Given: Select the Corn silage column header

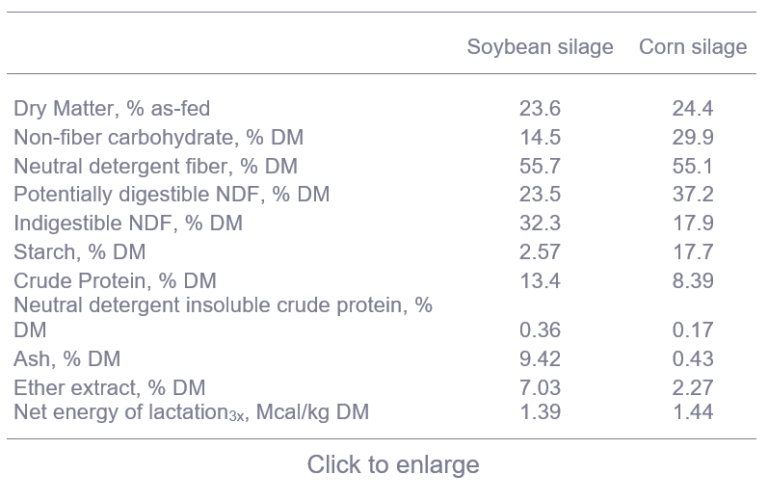Looking at the screenshot, I should (693, 47).
